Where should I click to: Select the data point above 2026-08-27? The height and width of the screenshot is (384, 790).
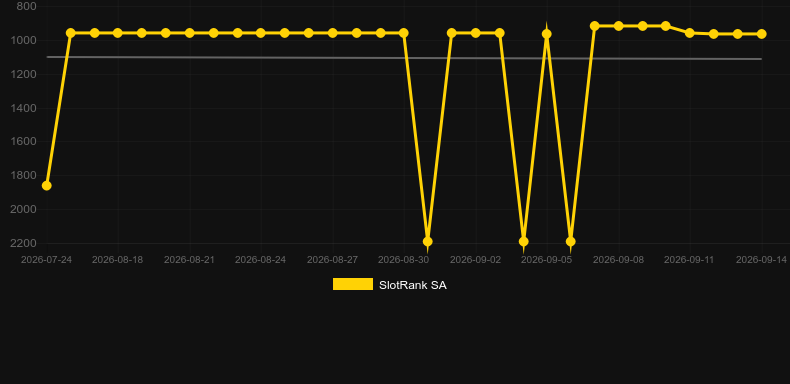tap(333, 33)
